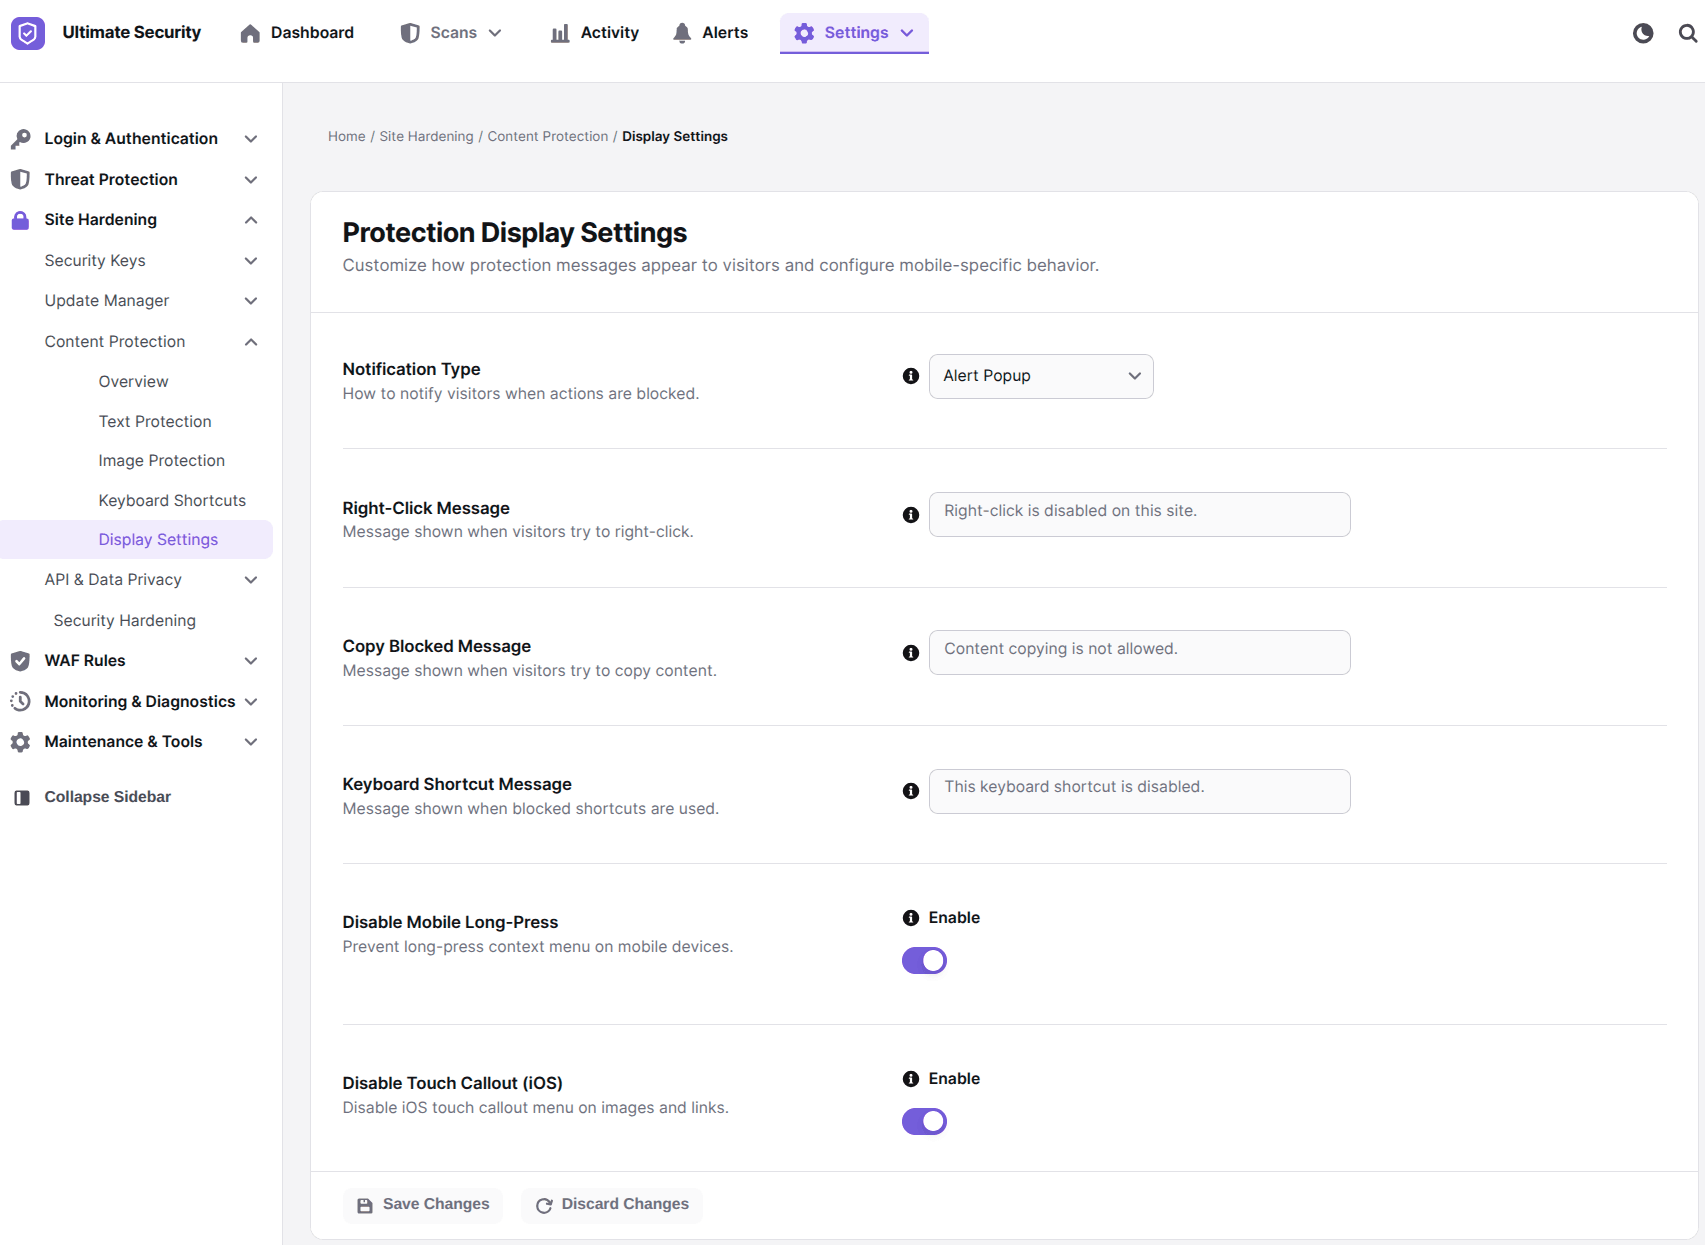This screenshot has height=1245, width=1705.
Task: Open search magnifier icon
Action: tap(1688, 33)
